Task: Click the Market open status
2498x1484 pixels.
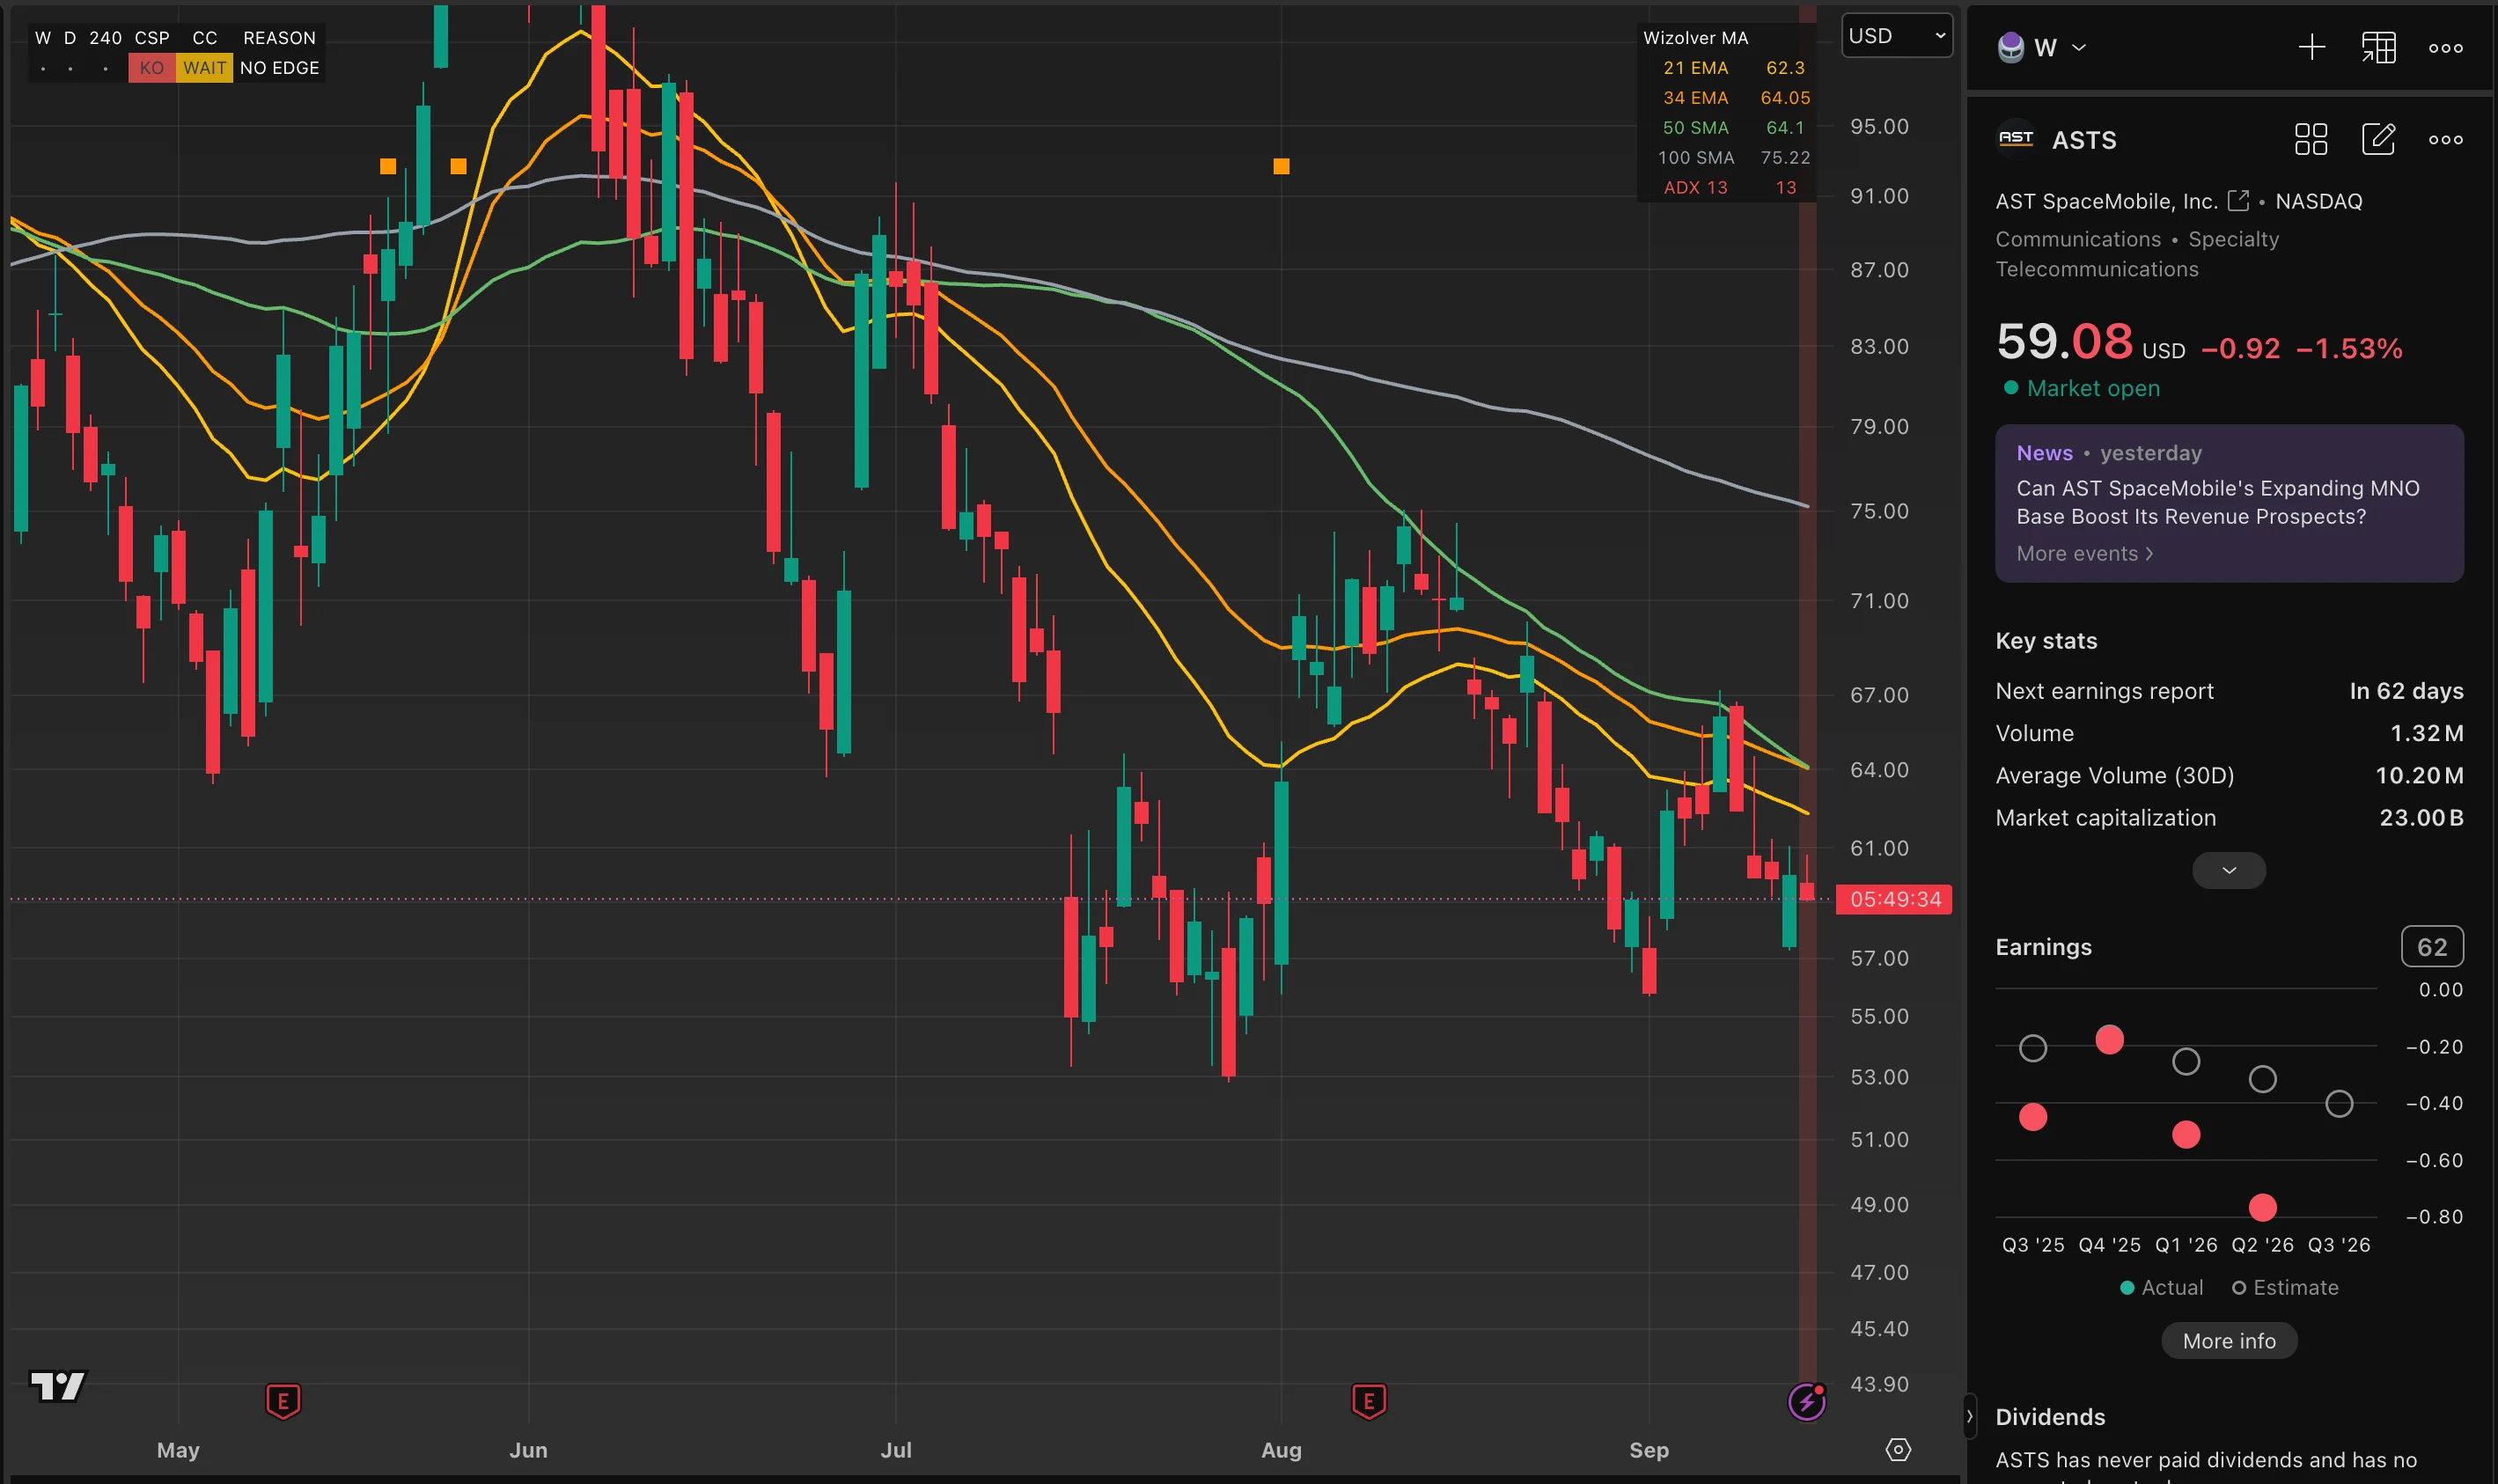Action: (x=2082, y=388)
